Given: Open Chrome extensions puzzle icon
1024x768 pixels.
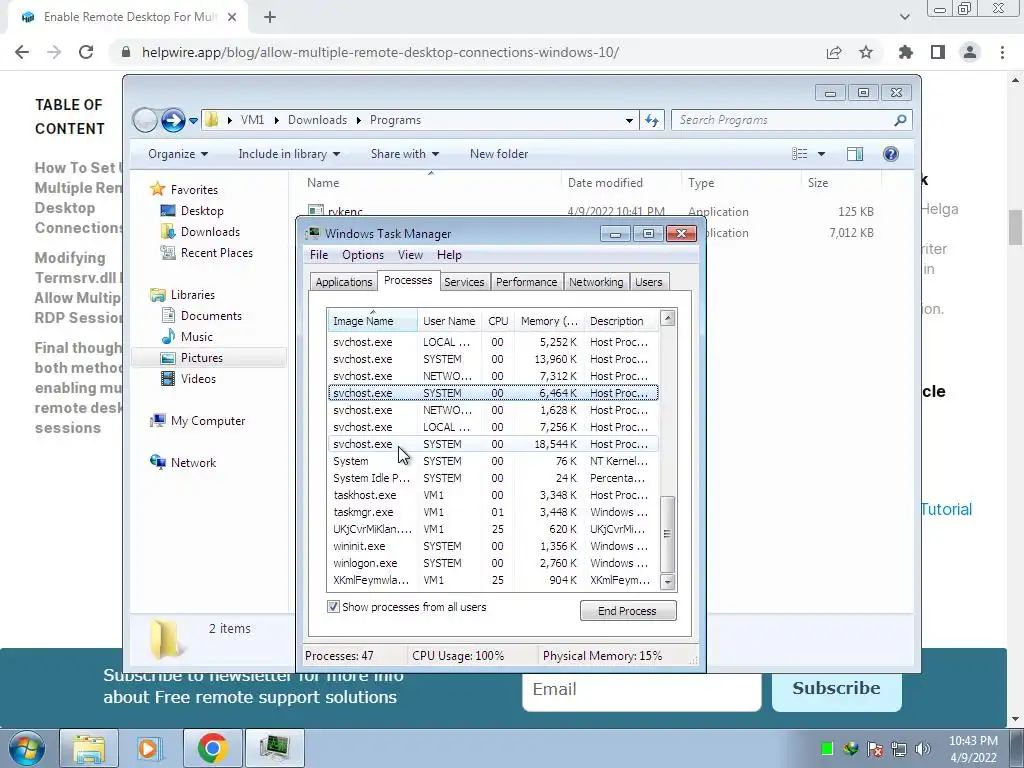Looking at the screenshot, I should tap(906, 52).
